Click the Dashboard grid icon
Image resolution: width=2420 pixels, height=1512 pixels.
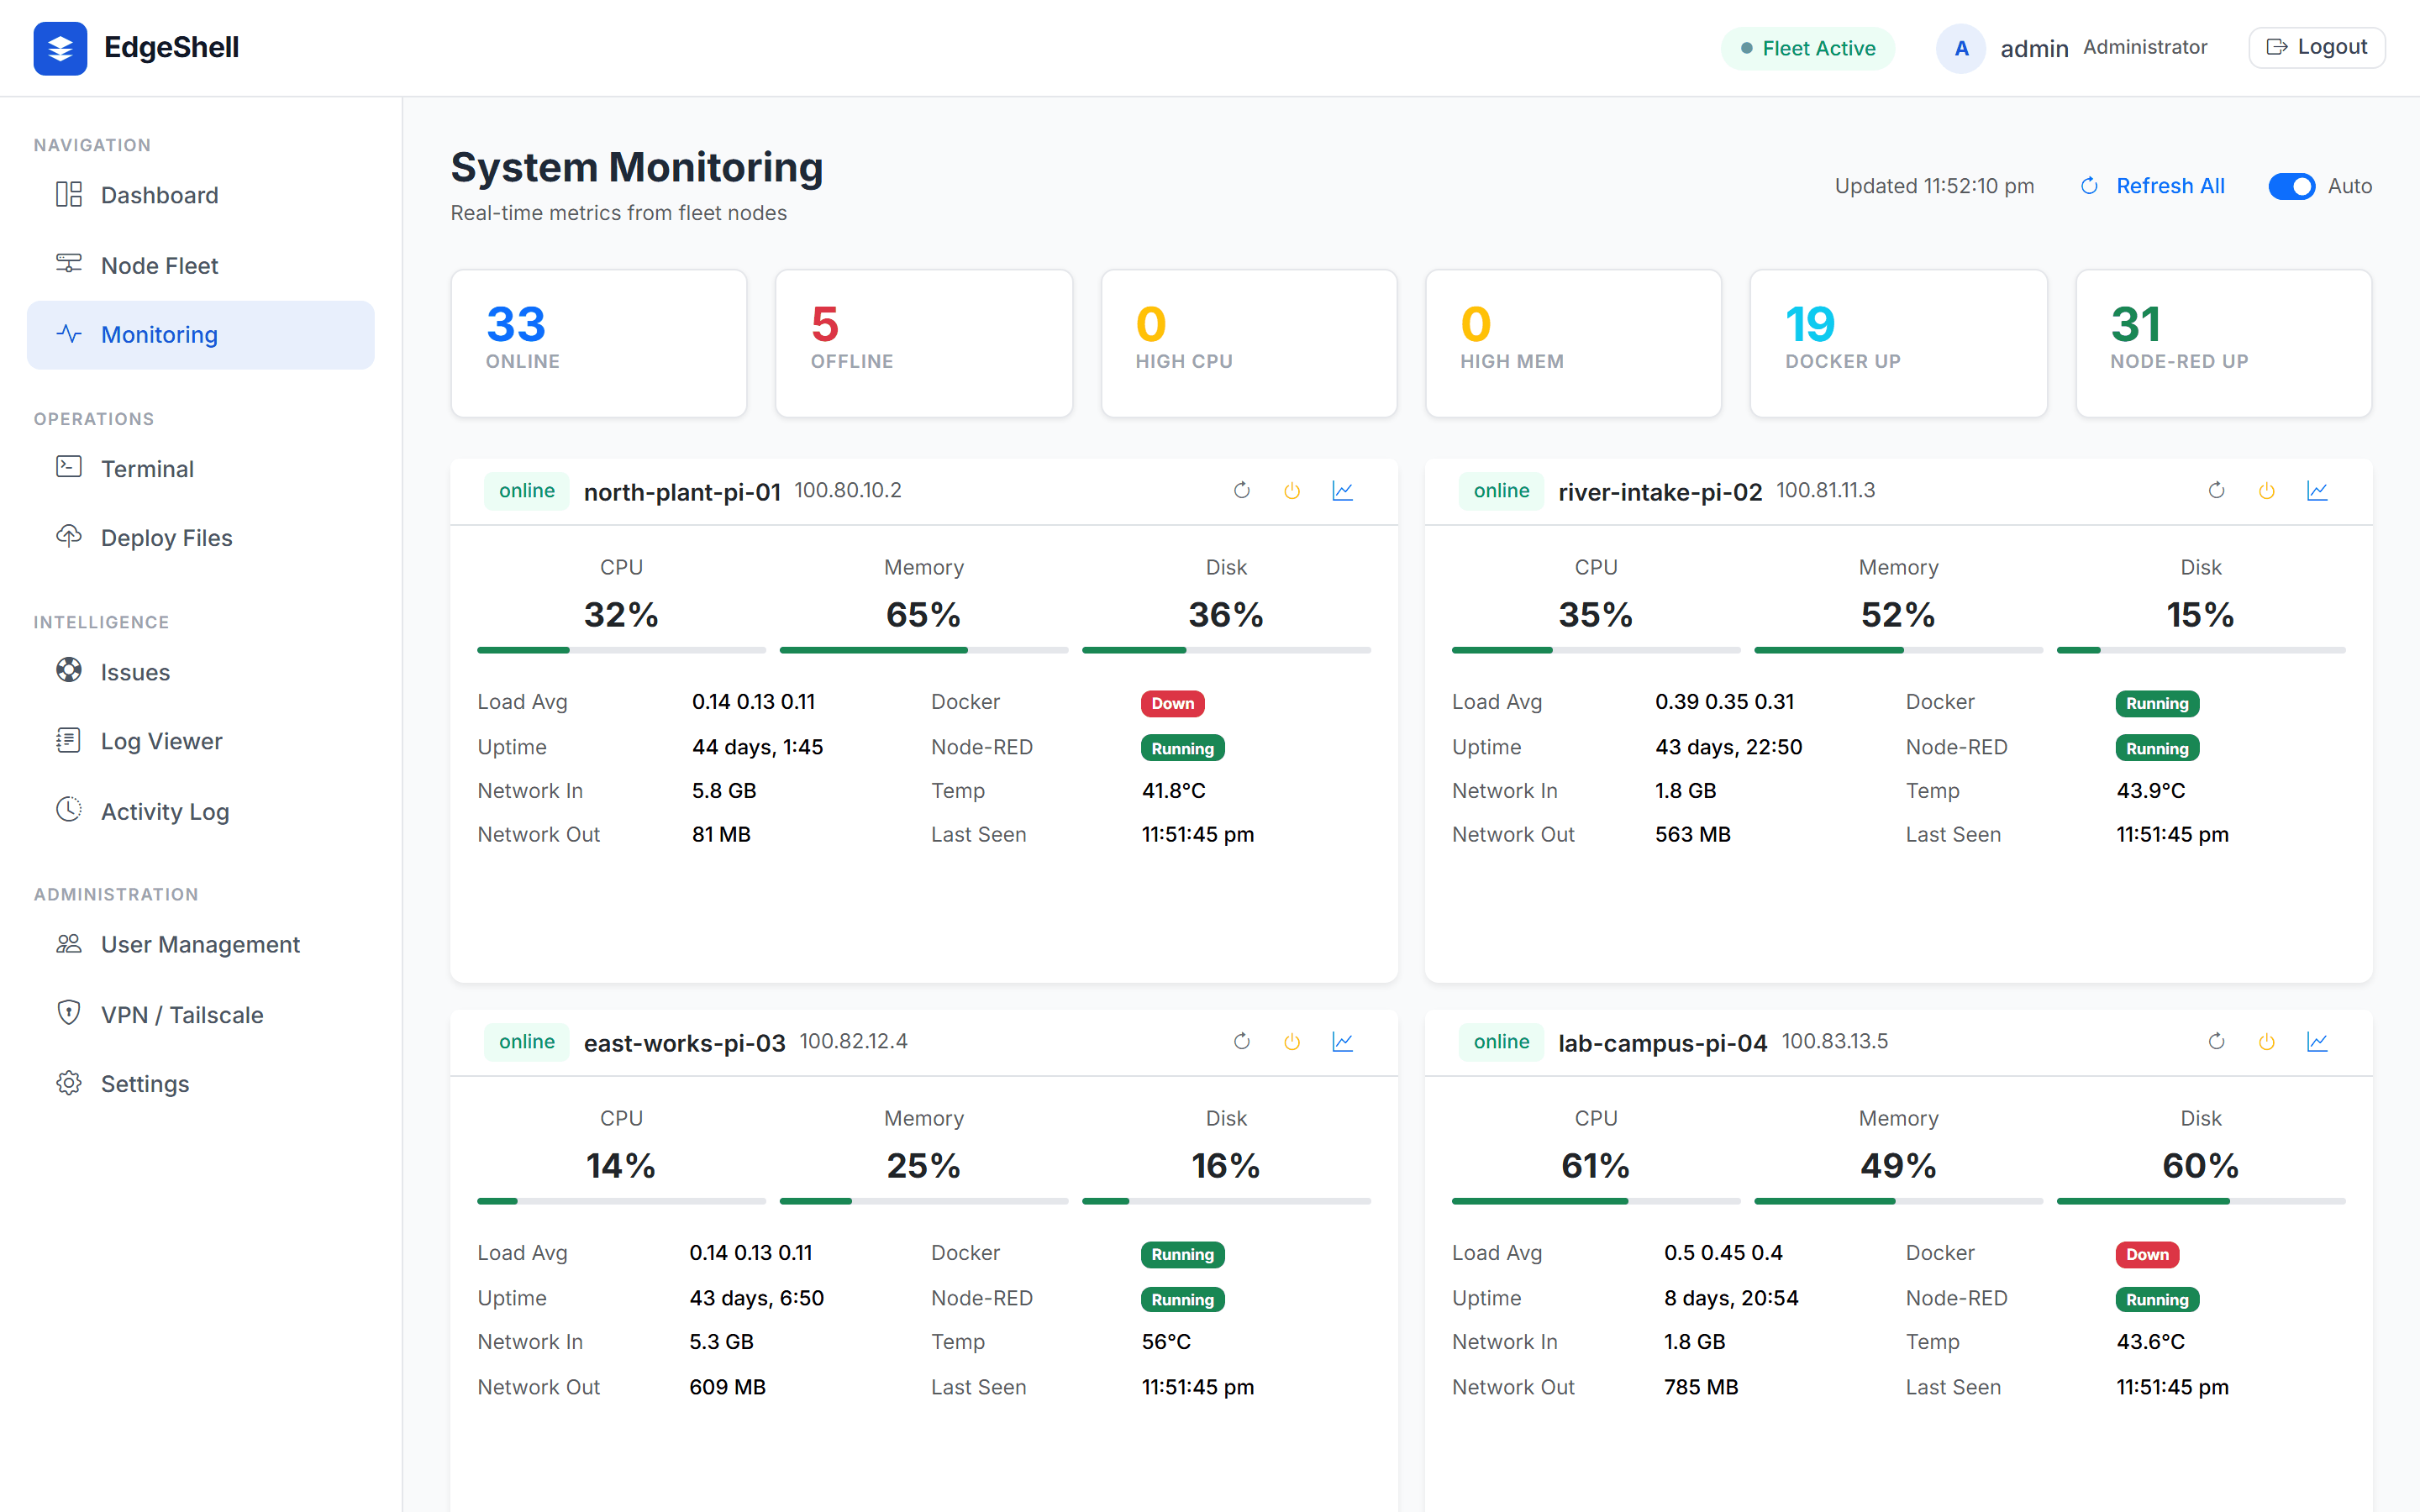69,194
